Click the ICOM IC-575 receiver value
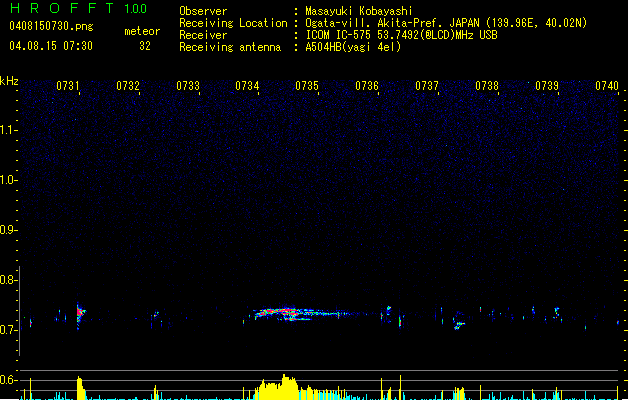 [401, 35]
